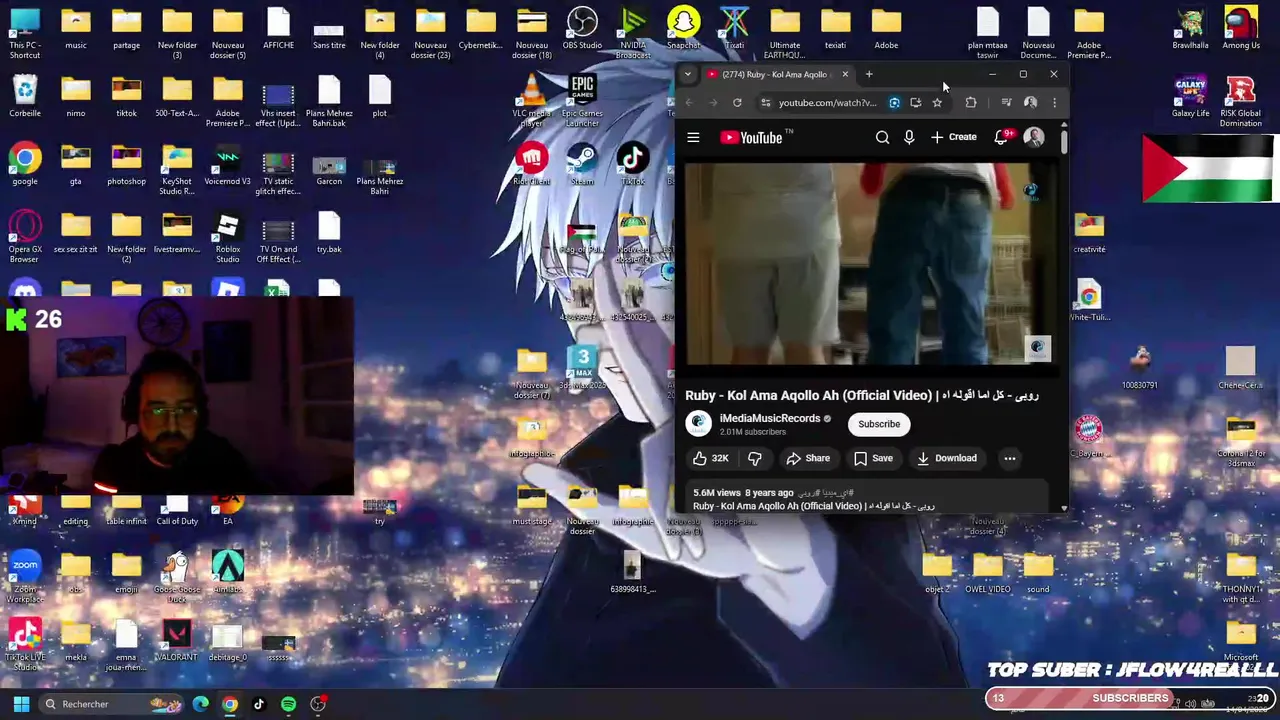The image size is (1280, 720).
Task: Select VALORANT desktop icon
Action: point(176,641)
